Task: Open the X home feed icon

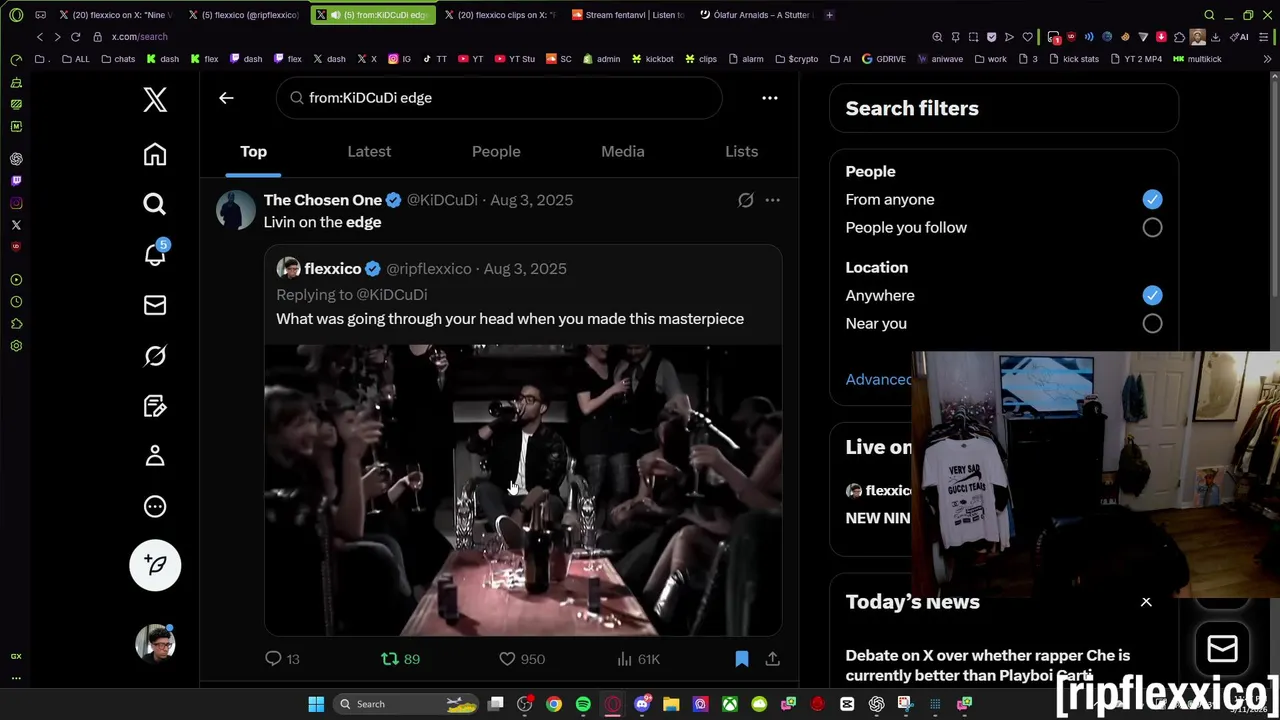Action: (155, 155)
